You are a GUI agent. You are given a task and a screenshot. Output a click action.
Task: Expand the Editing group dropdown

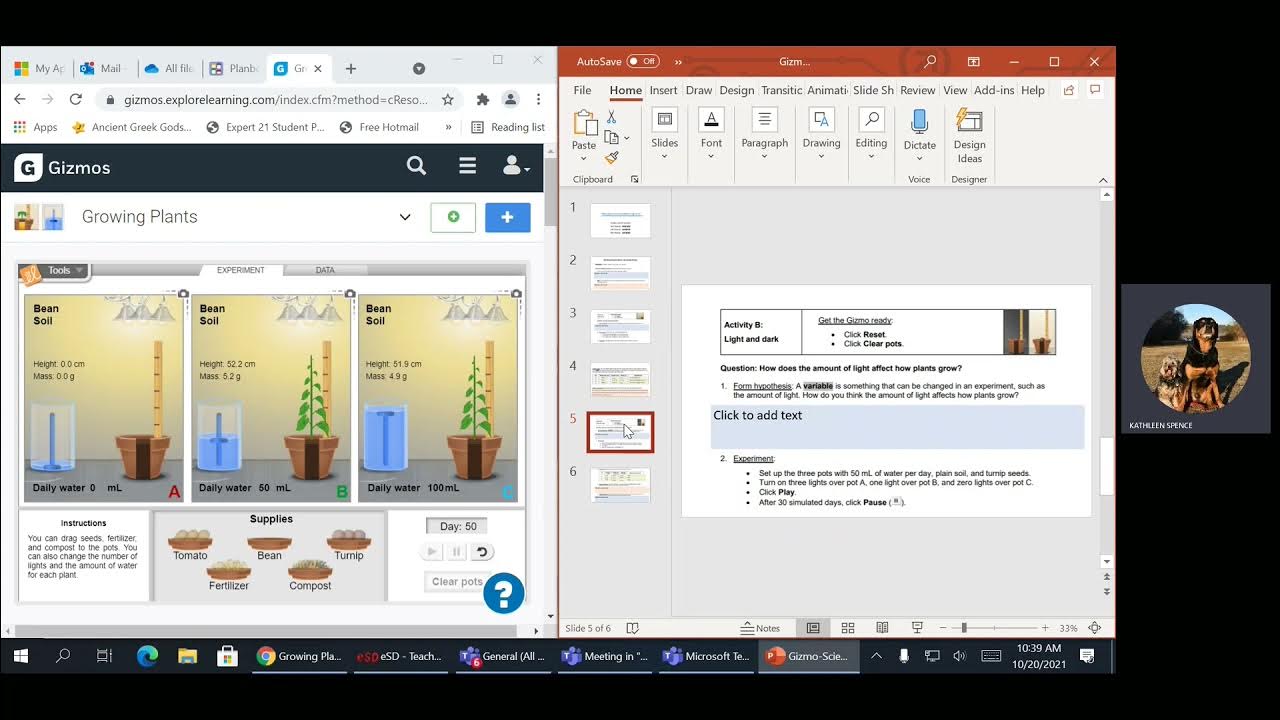pyautogui.click(x=871, y=156)
